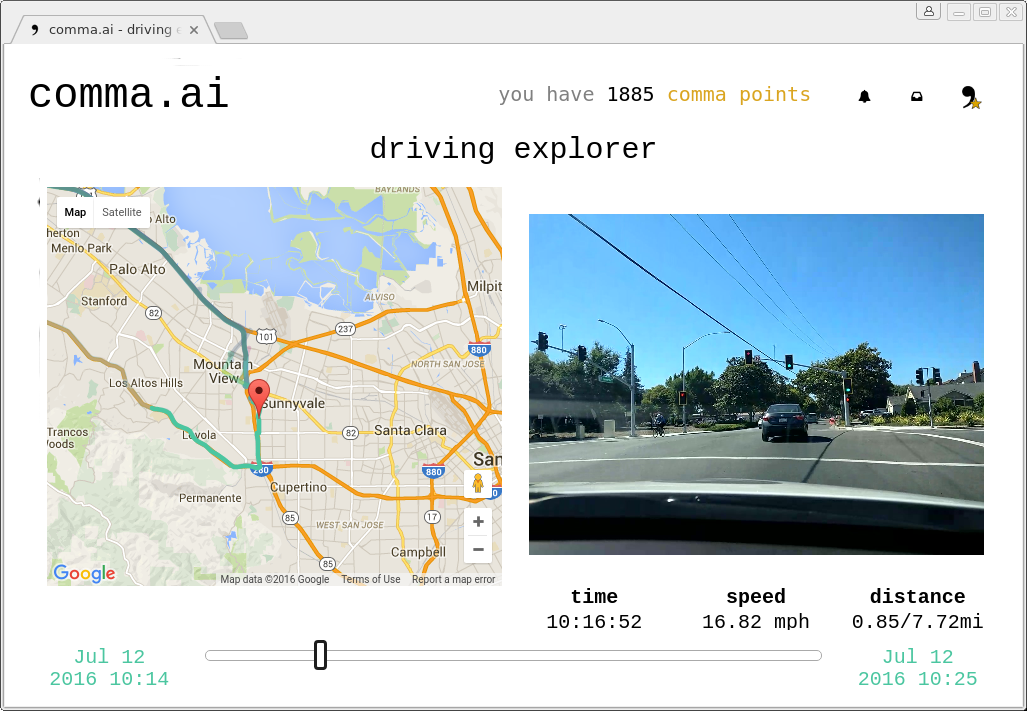Click the 17 highway shield on map

tap(432, 517)
